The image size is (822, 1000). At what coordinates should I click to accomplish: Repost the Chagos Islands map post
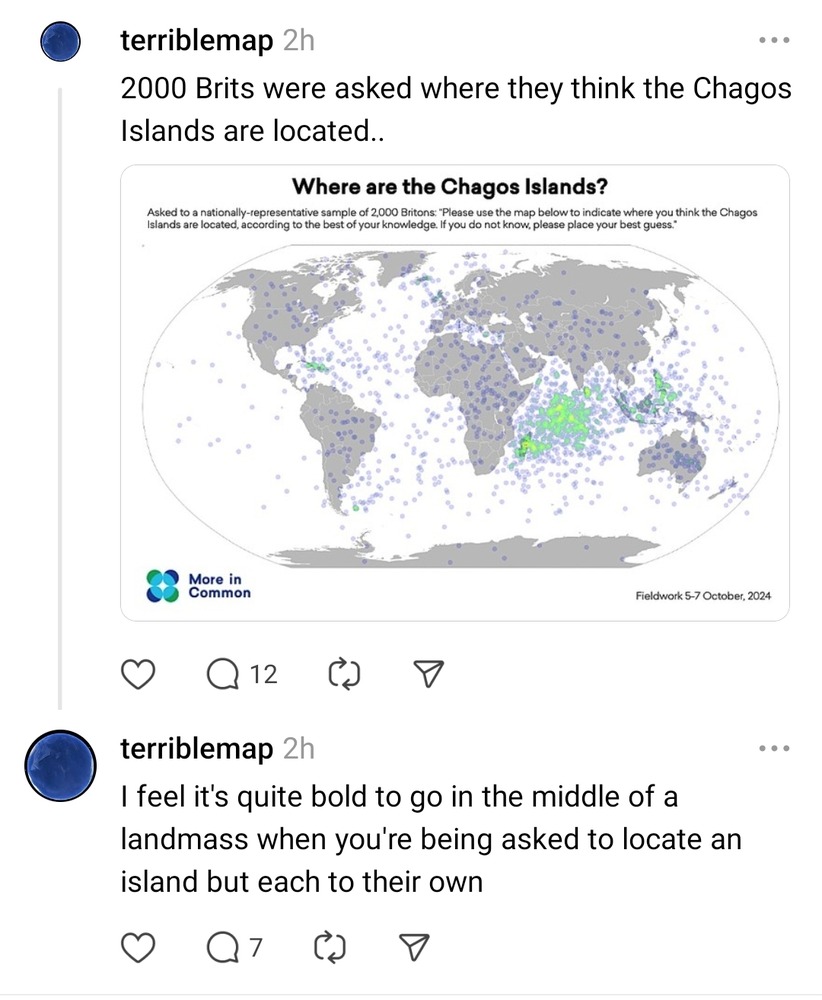point(344,675)
